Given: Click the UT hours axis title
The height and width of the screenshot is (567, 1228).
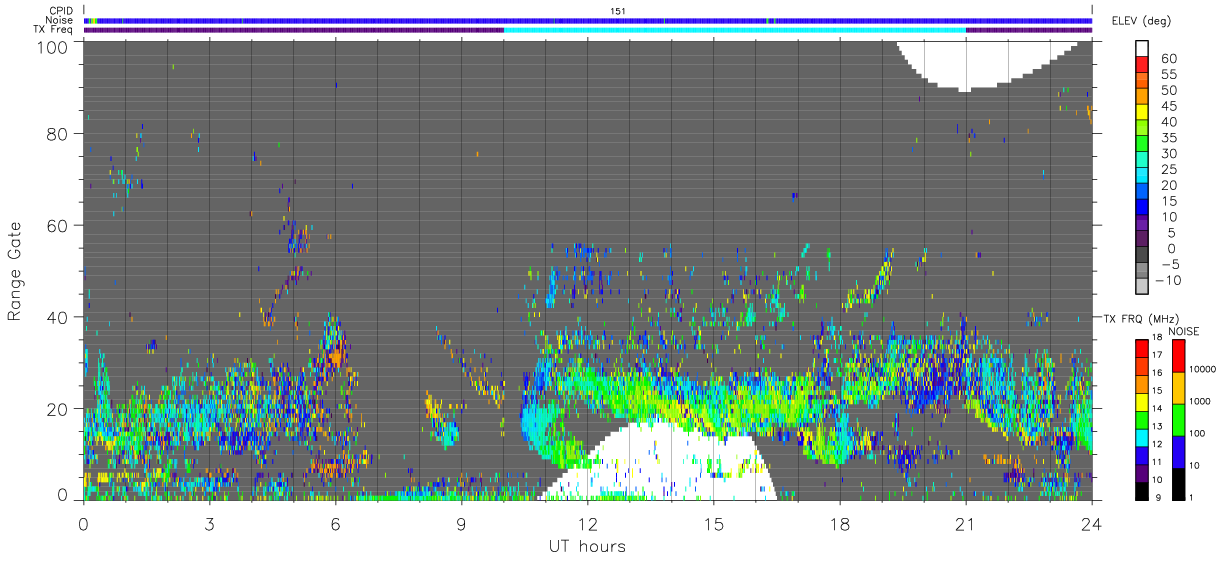Looking at the screenshot, I should [587, 546].
